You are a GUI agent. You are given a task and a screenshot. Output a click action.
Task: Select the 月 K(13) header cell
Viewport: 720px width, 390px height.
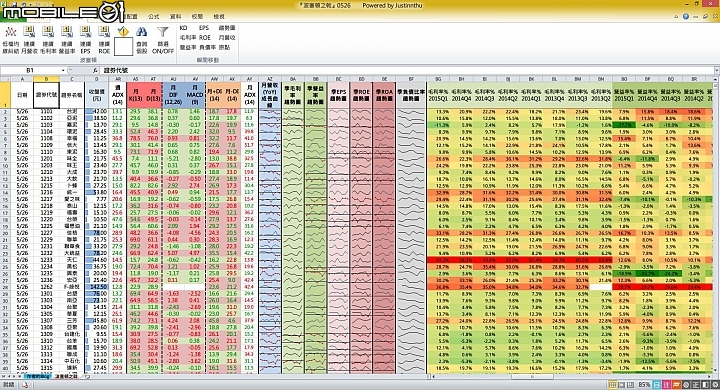[x=135, y=95]
